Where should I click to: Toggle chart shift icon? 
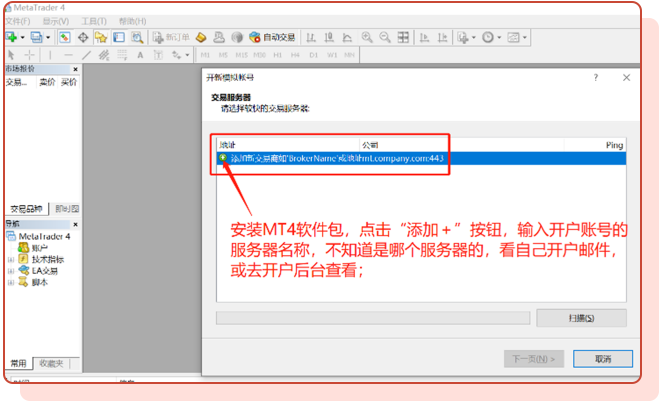tap(443, 37)
